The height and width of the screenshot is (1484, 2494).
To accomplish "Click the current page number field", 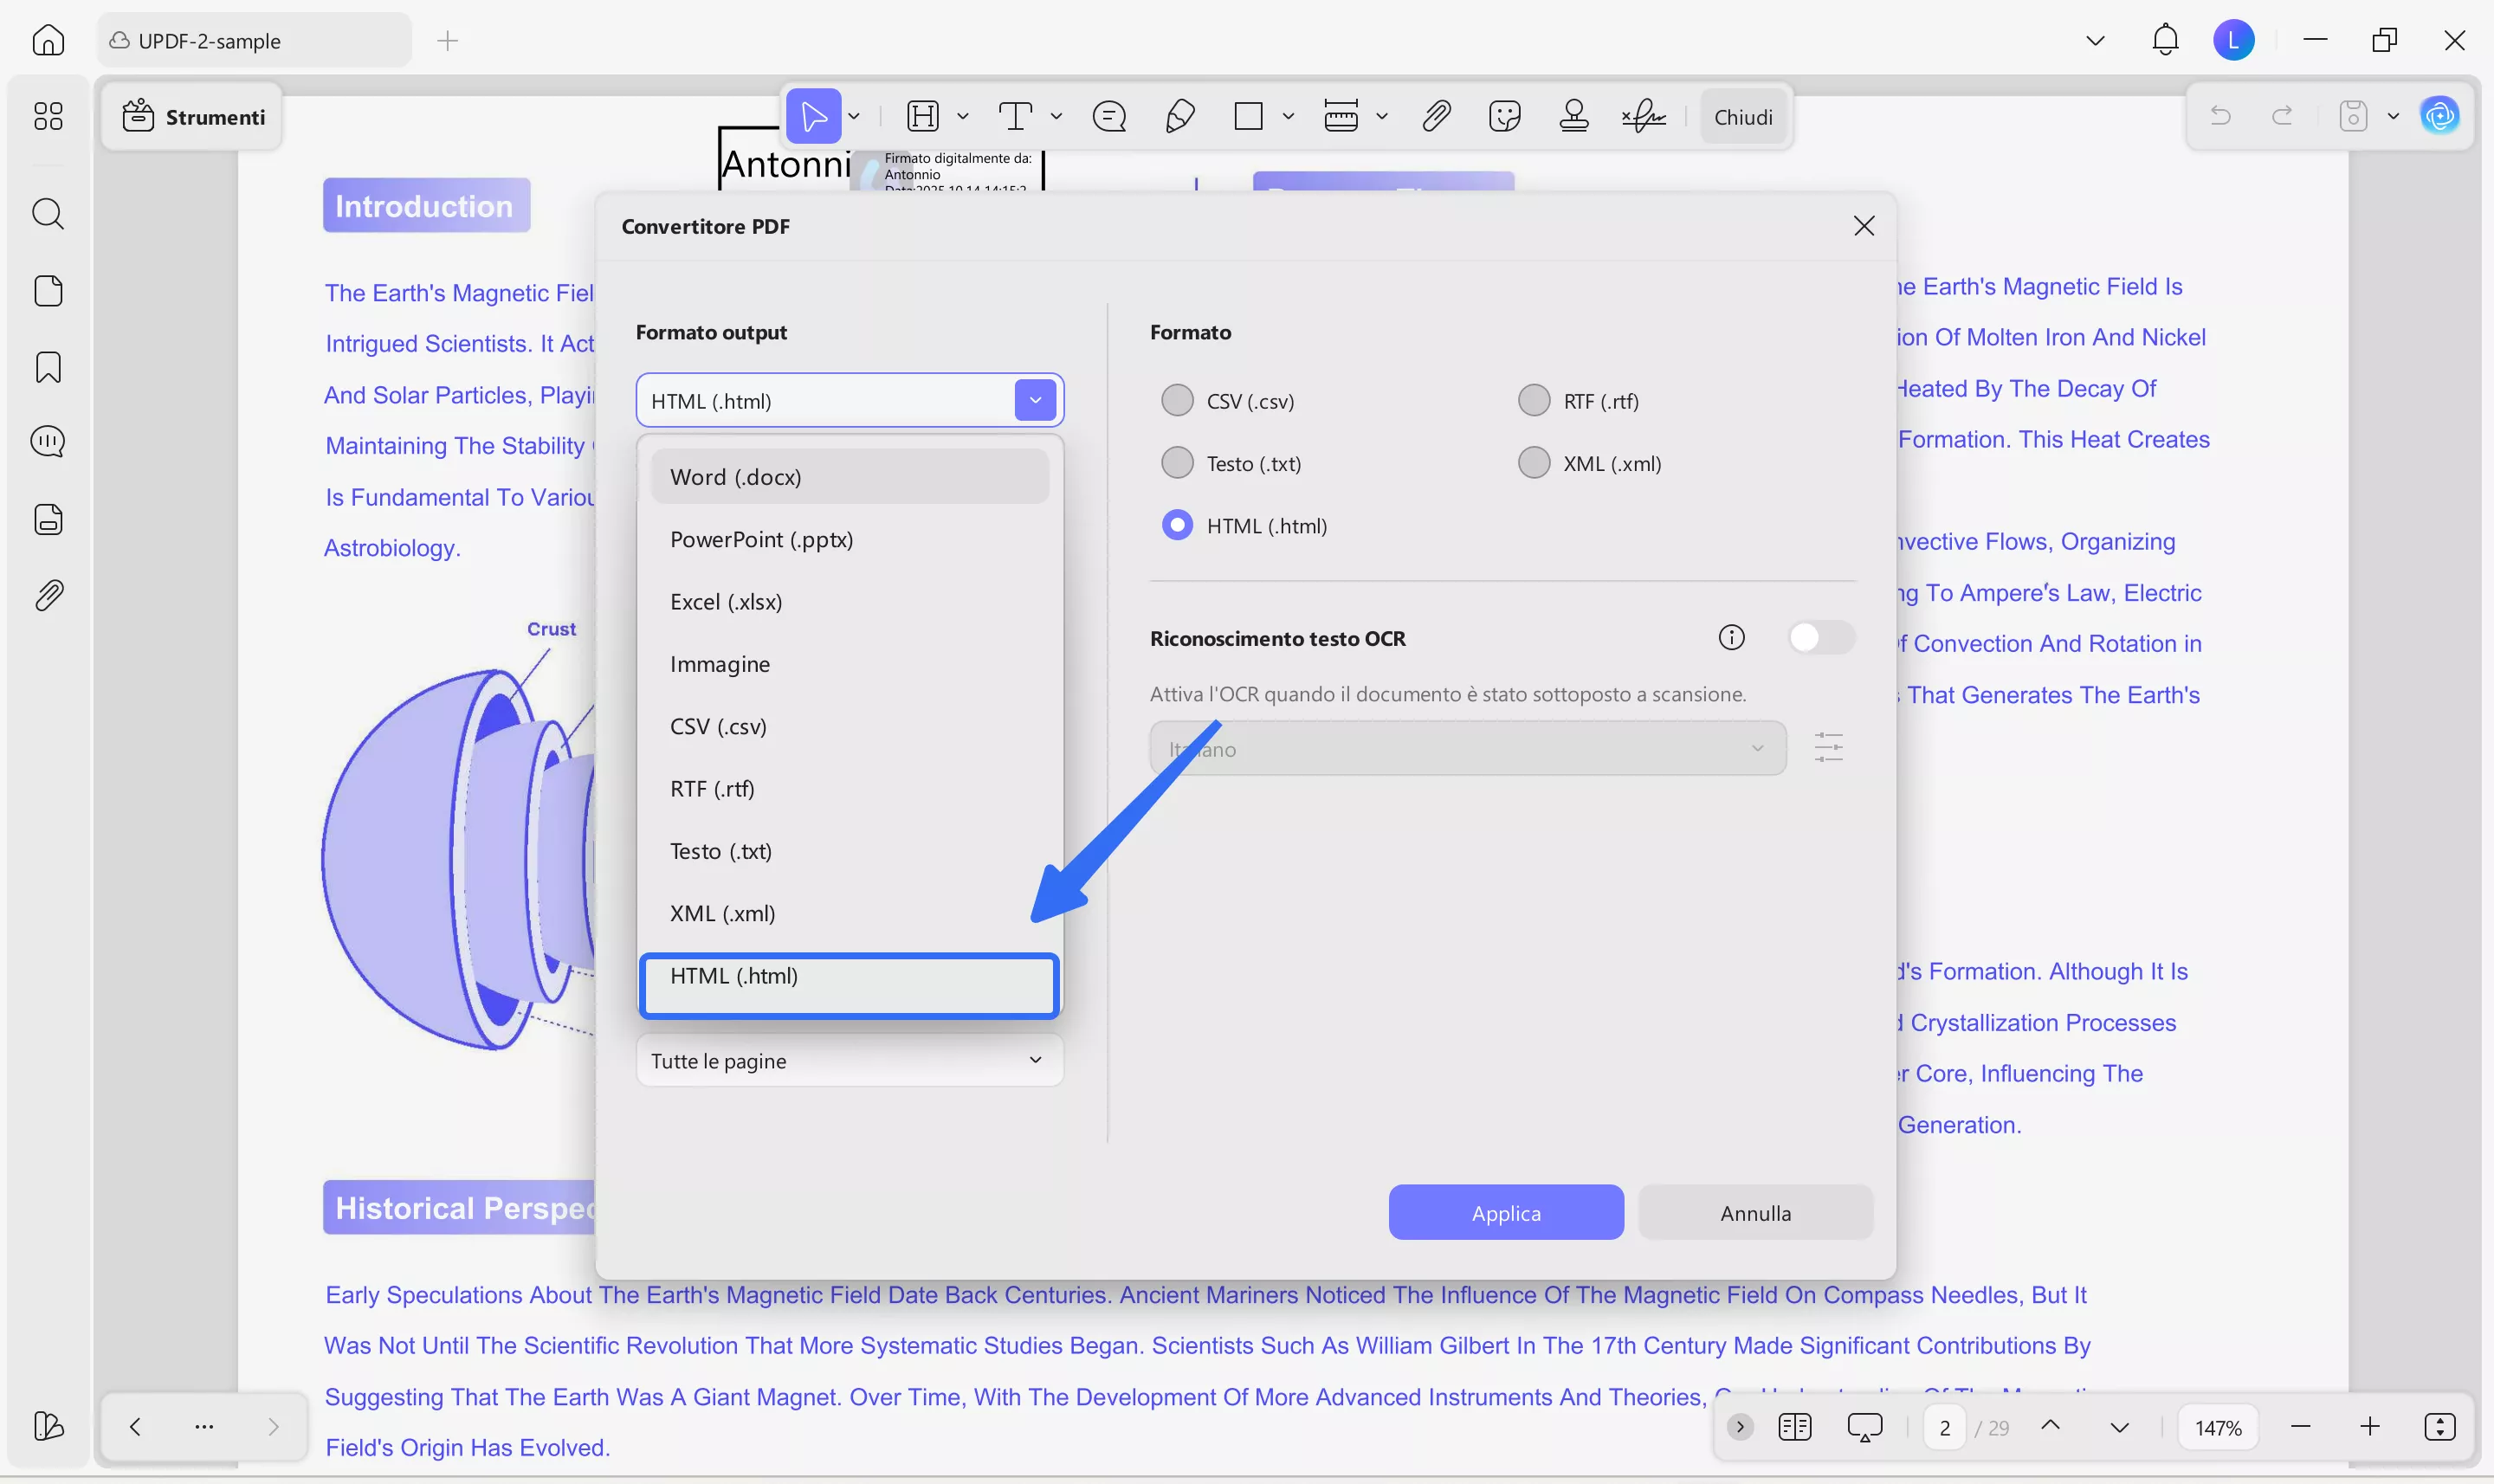I will click(1944, 1427).
